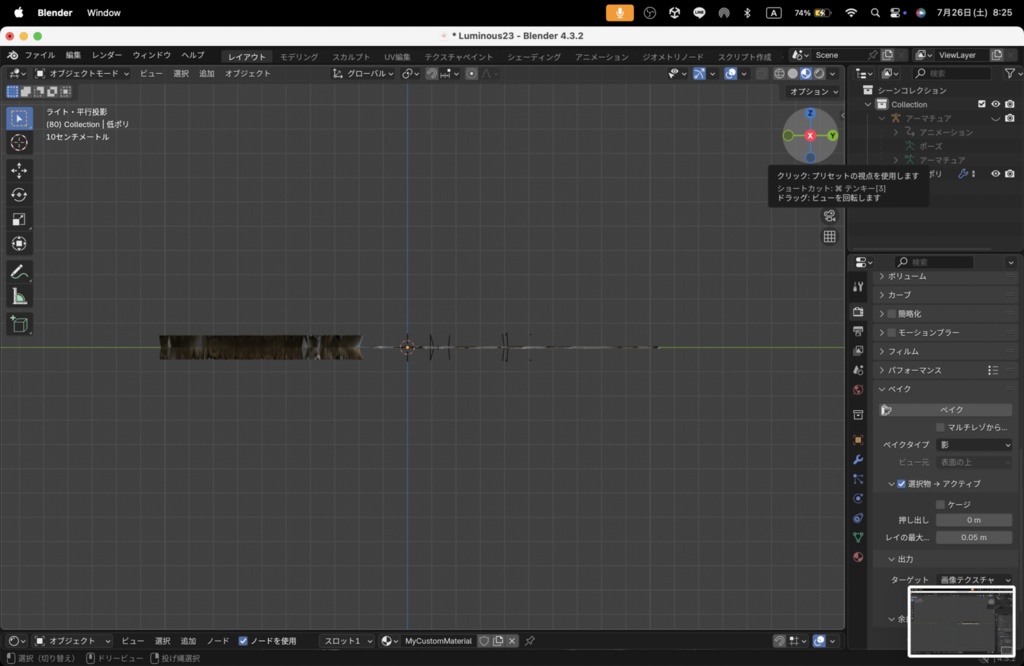Enable the 簡略化 checkbox
Screen dimensions: 1024x666
tap(891, 314)
